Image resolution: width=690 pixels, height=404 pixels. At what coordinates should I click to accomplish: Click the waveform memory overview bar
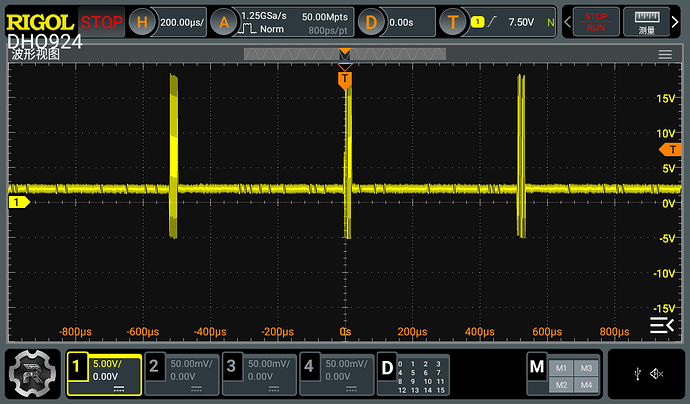[345, 54]
